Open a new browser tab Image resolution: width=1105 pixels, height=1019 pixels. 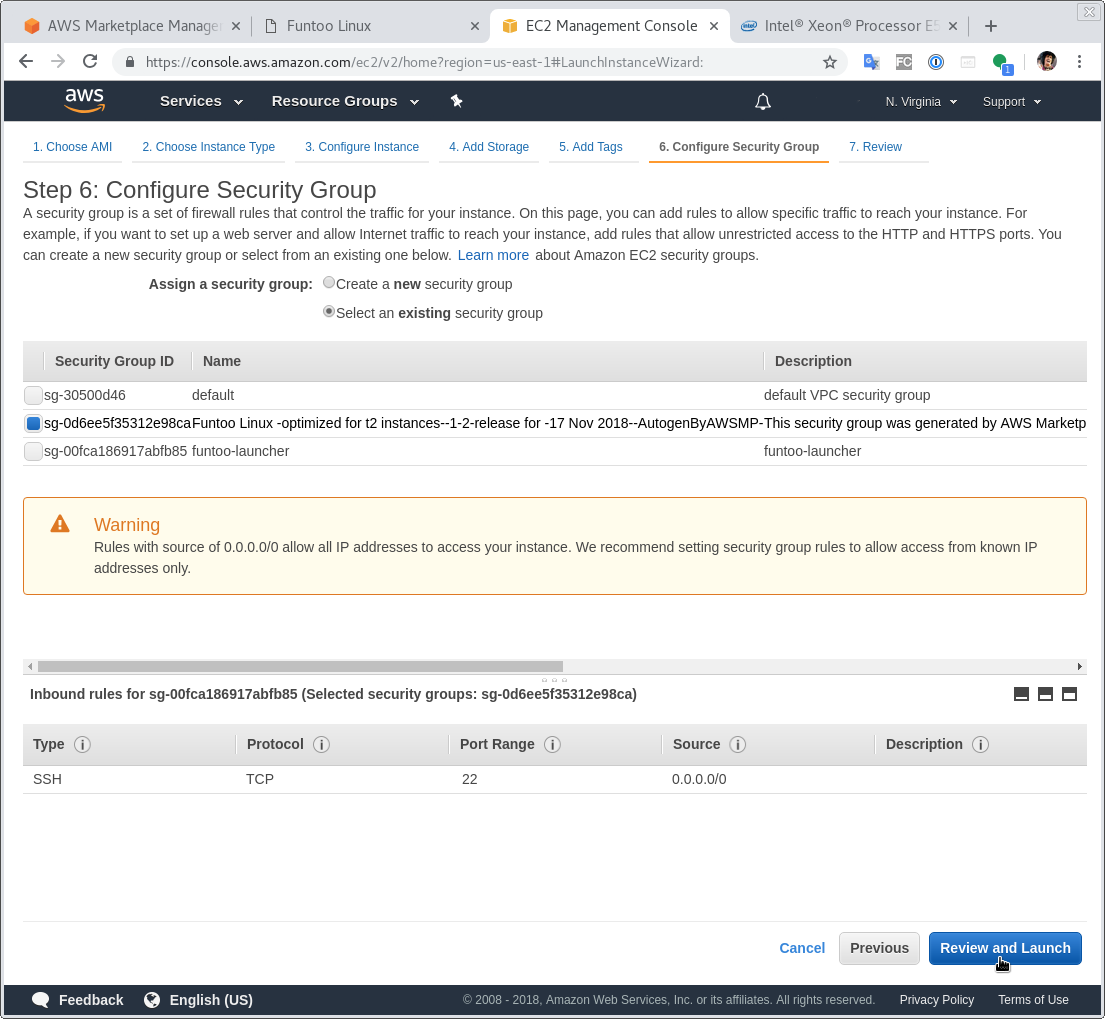coord(990,26)
